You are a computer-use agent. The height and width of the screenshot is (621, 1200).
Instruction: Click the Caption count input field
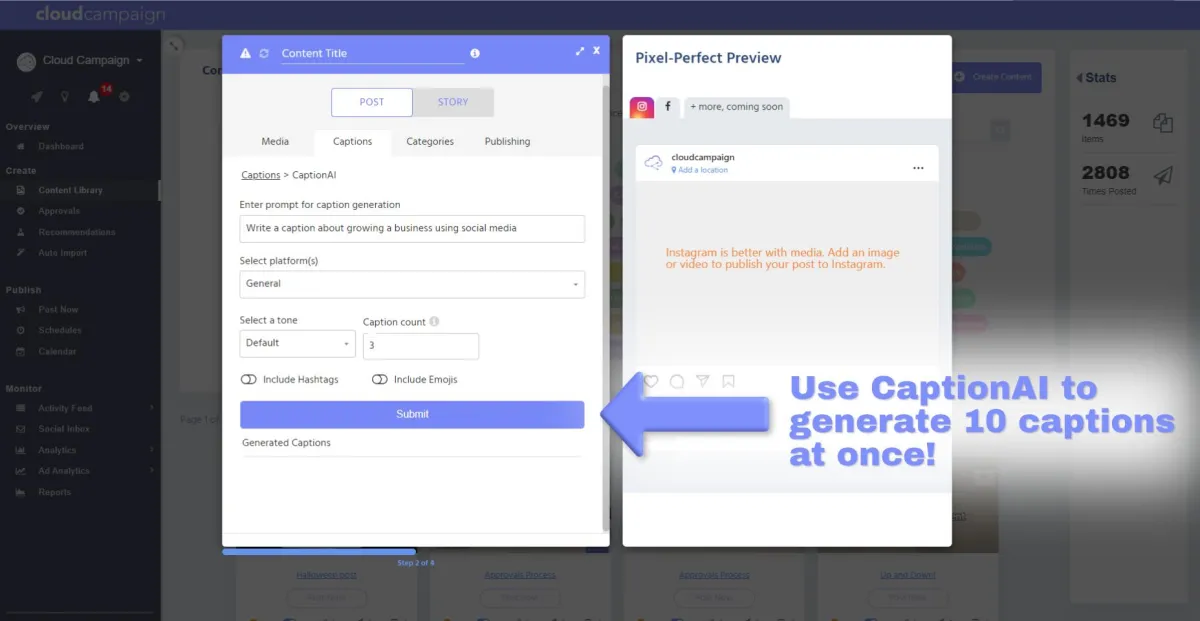click(x=421, y=346)
